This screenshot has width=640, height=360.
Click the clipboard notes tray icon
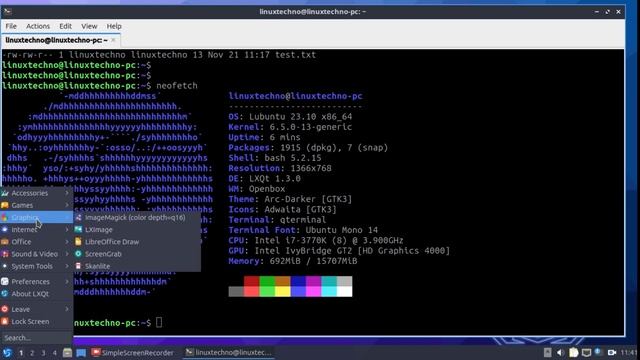(x=573, y=352)
